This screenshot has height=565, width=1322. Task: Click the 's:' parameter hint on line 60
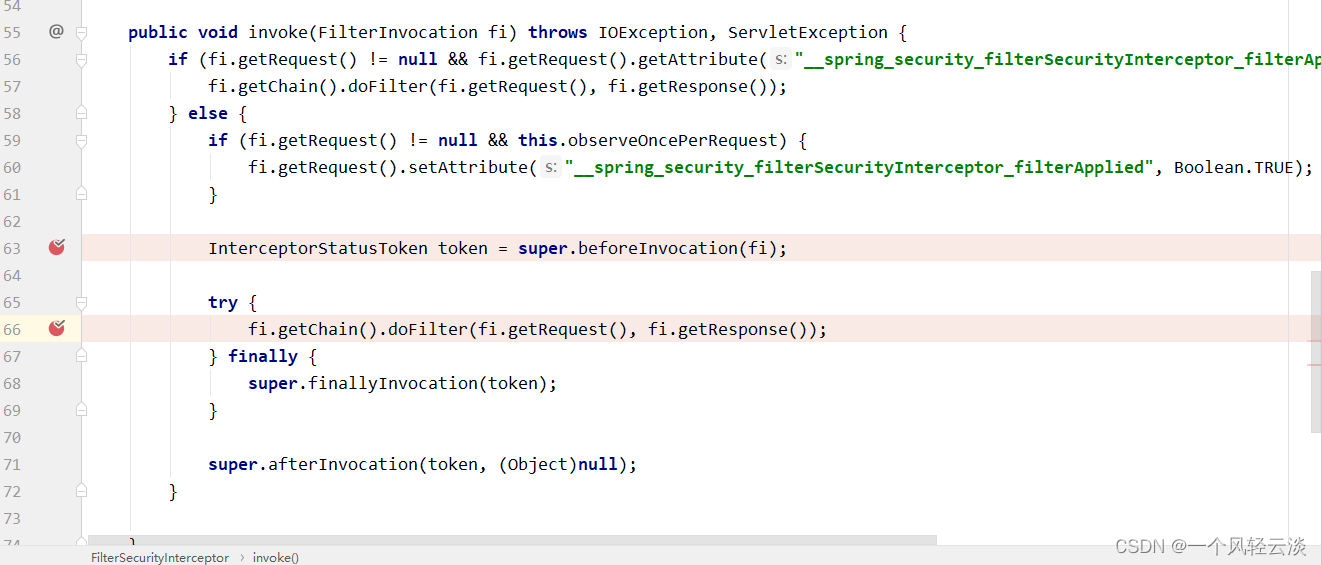click(x=551, y=168)
